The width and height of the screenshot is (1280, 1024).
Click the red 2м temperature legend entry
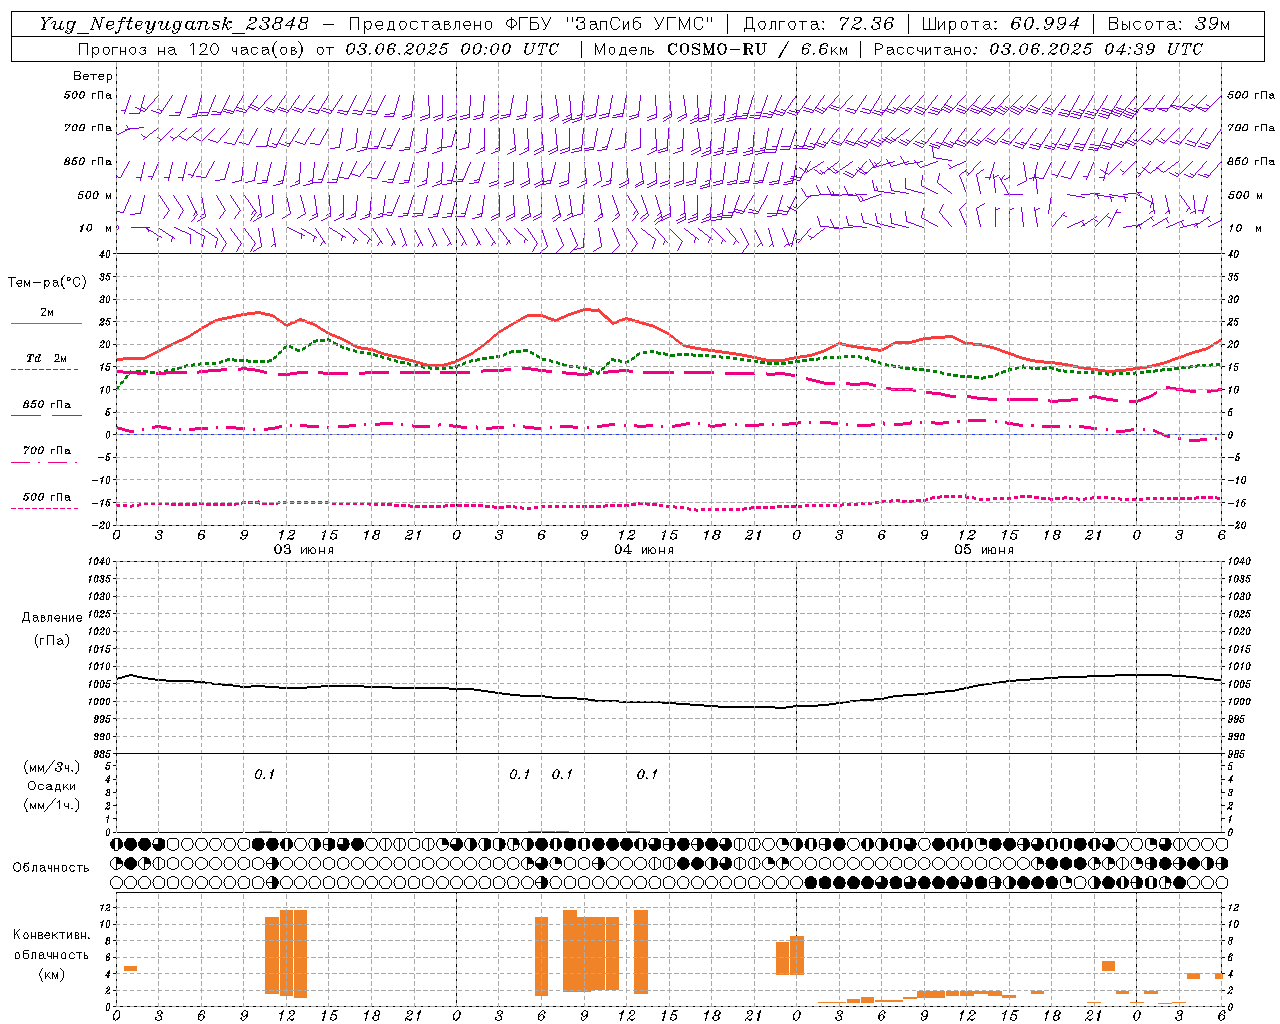pyautogui.click(x=47, y=313)
